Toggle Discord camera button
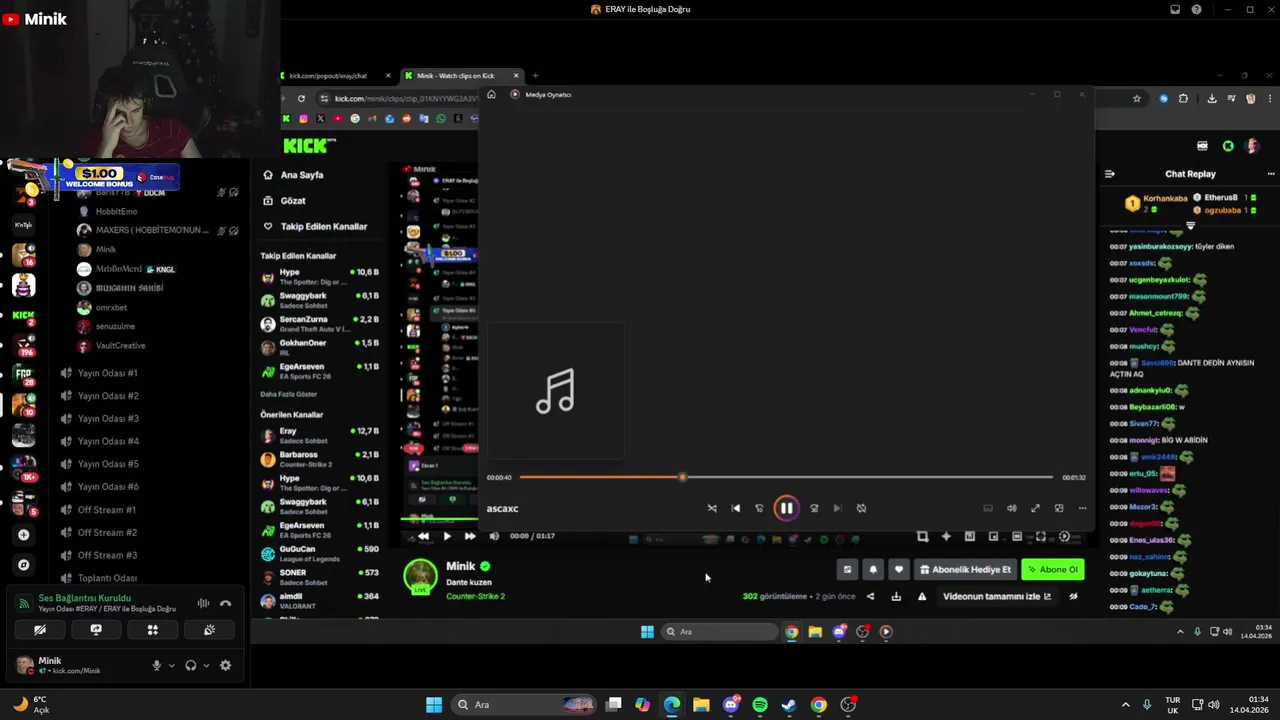This screenshot has width=1280, height=720. tap(39, 630)
